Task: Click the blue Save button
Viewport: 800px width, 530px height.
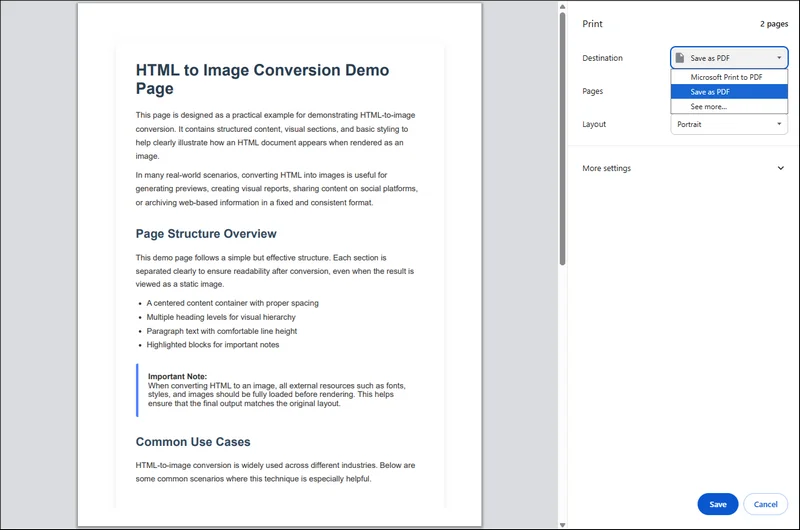Action: 717,504
